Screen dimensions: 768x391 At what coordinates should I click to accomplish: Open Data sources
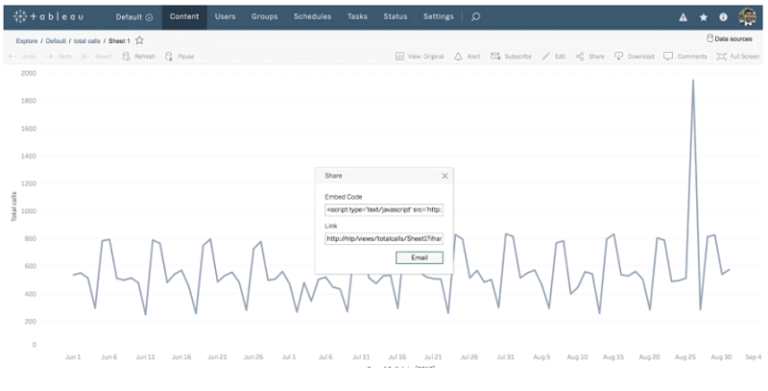729,39
